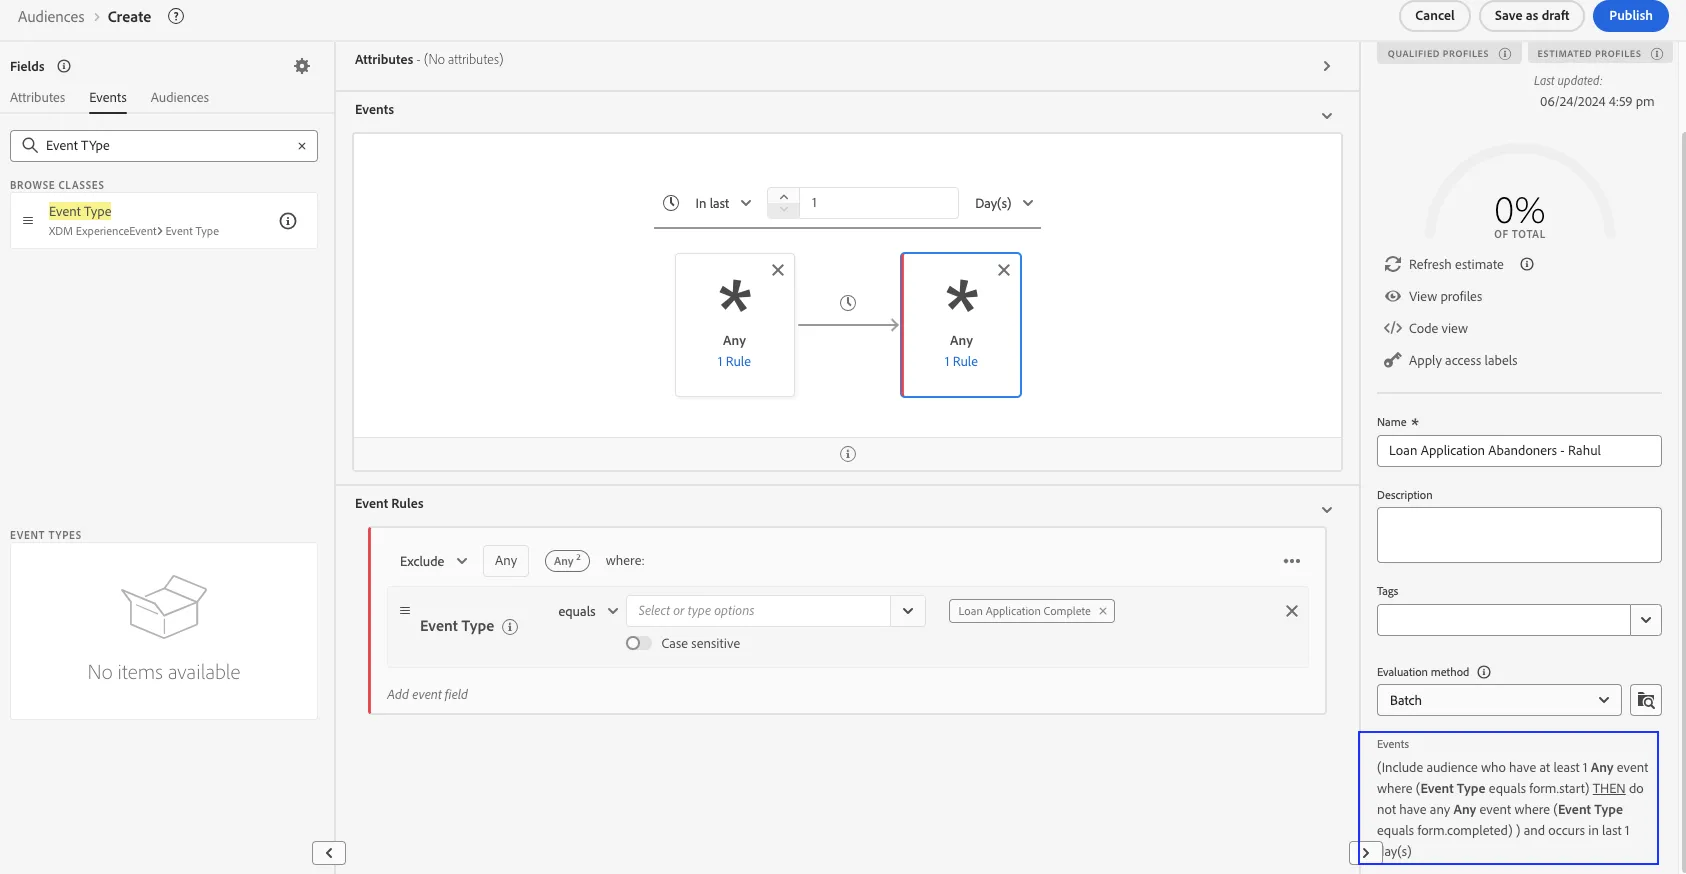Open the help icon next to Create
1686x874 pixels.
pos(176,16)
